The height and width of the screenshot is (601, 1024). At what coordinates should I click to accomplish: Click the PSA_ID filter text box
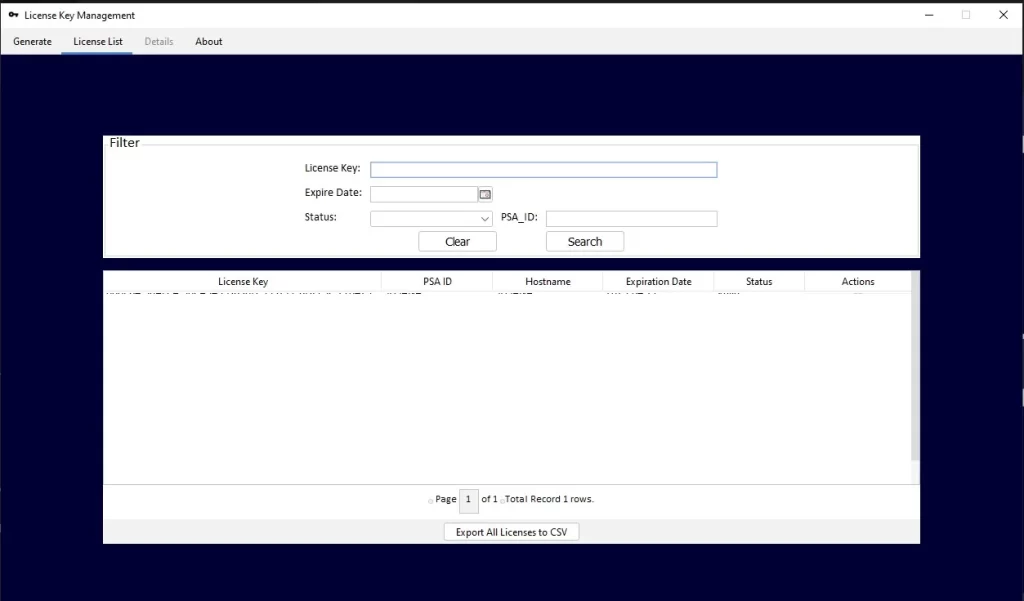(x=631, y=219)
